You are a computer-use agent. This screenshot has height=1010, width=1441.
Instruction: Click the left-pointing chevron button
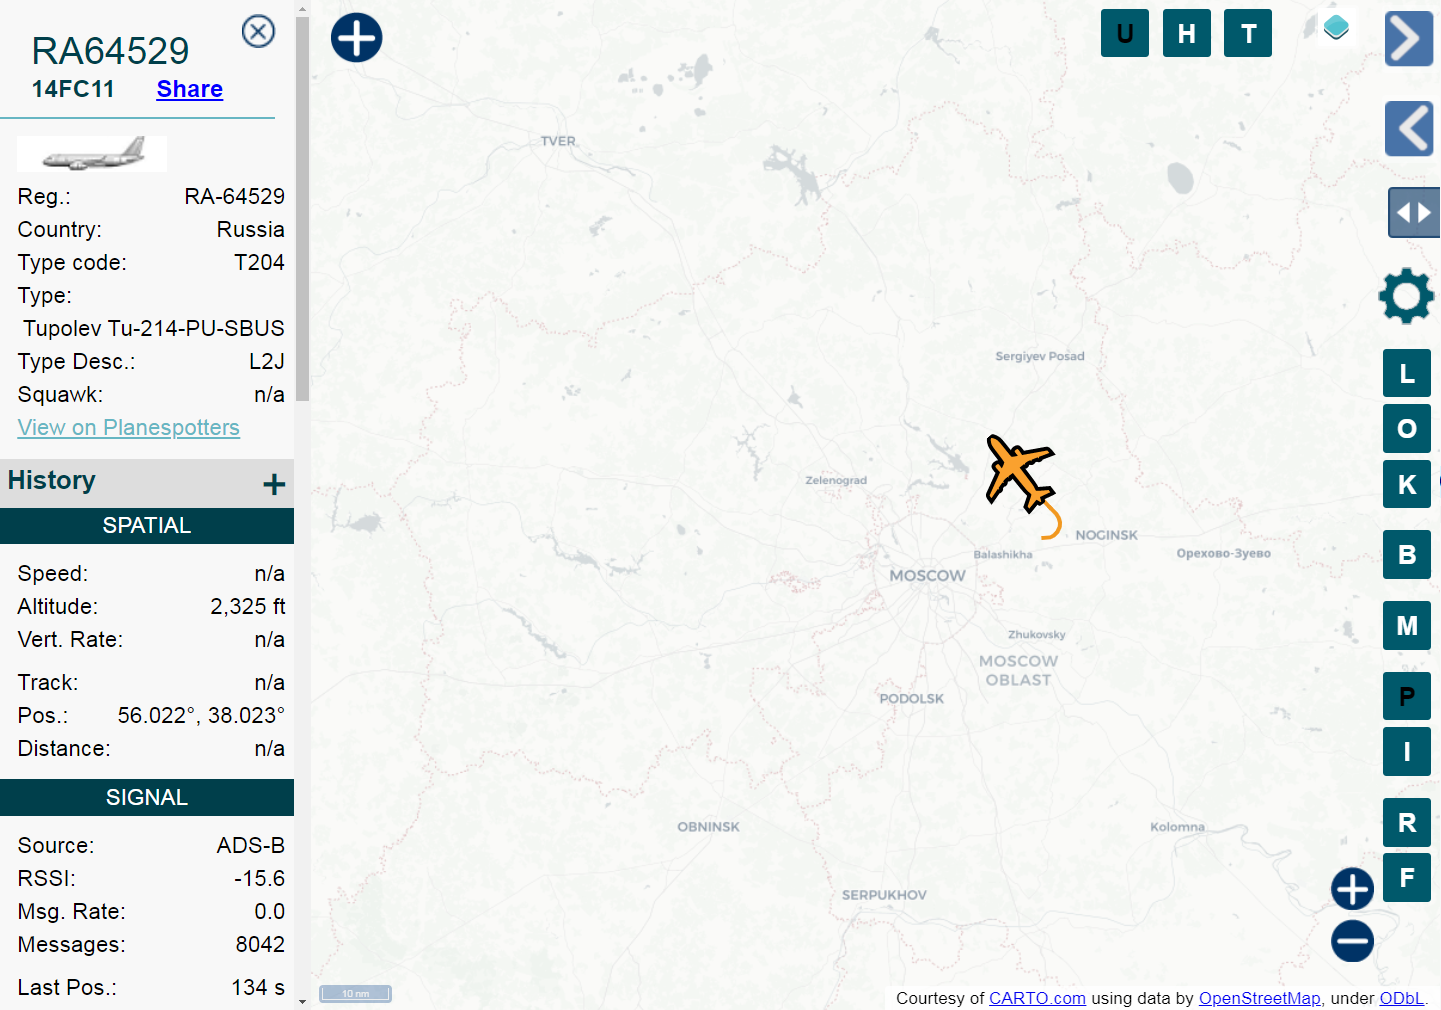pyautogui.click(x=1409, y=128)
